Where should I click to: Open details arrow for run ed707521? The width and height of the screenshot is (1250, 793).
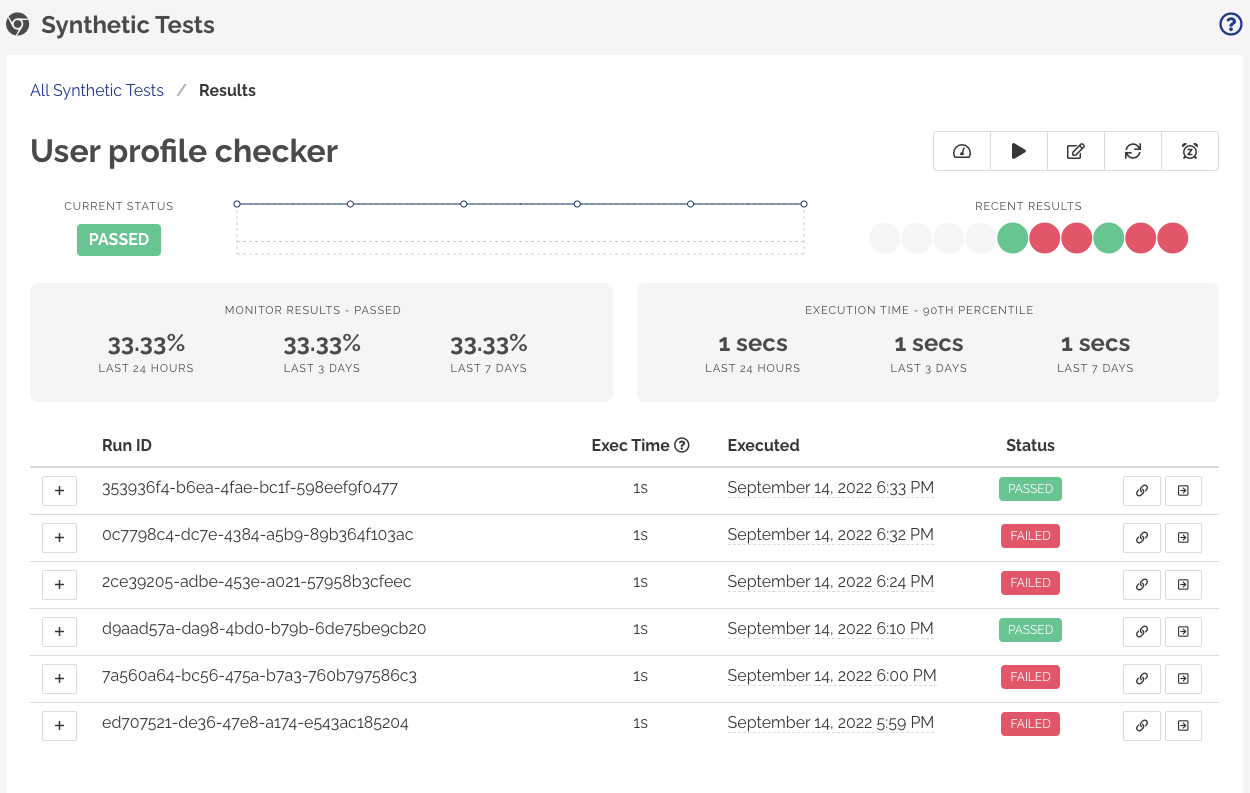[x=1183, y=725]
